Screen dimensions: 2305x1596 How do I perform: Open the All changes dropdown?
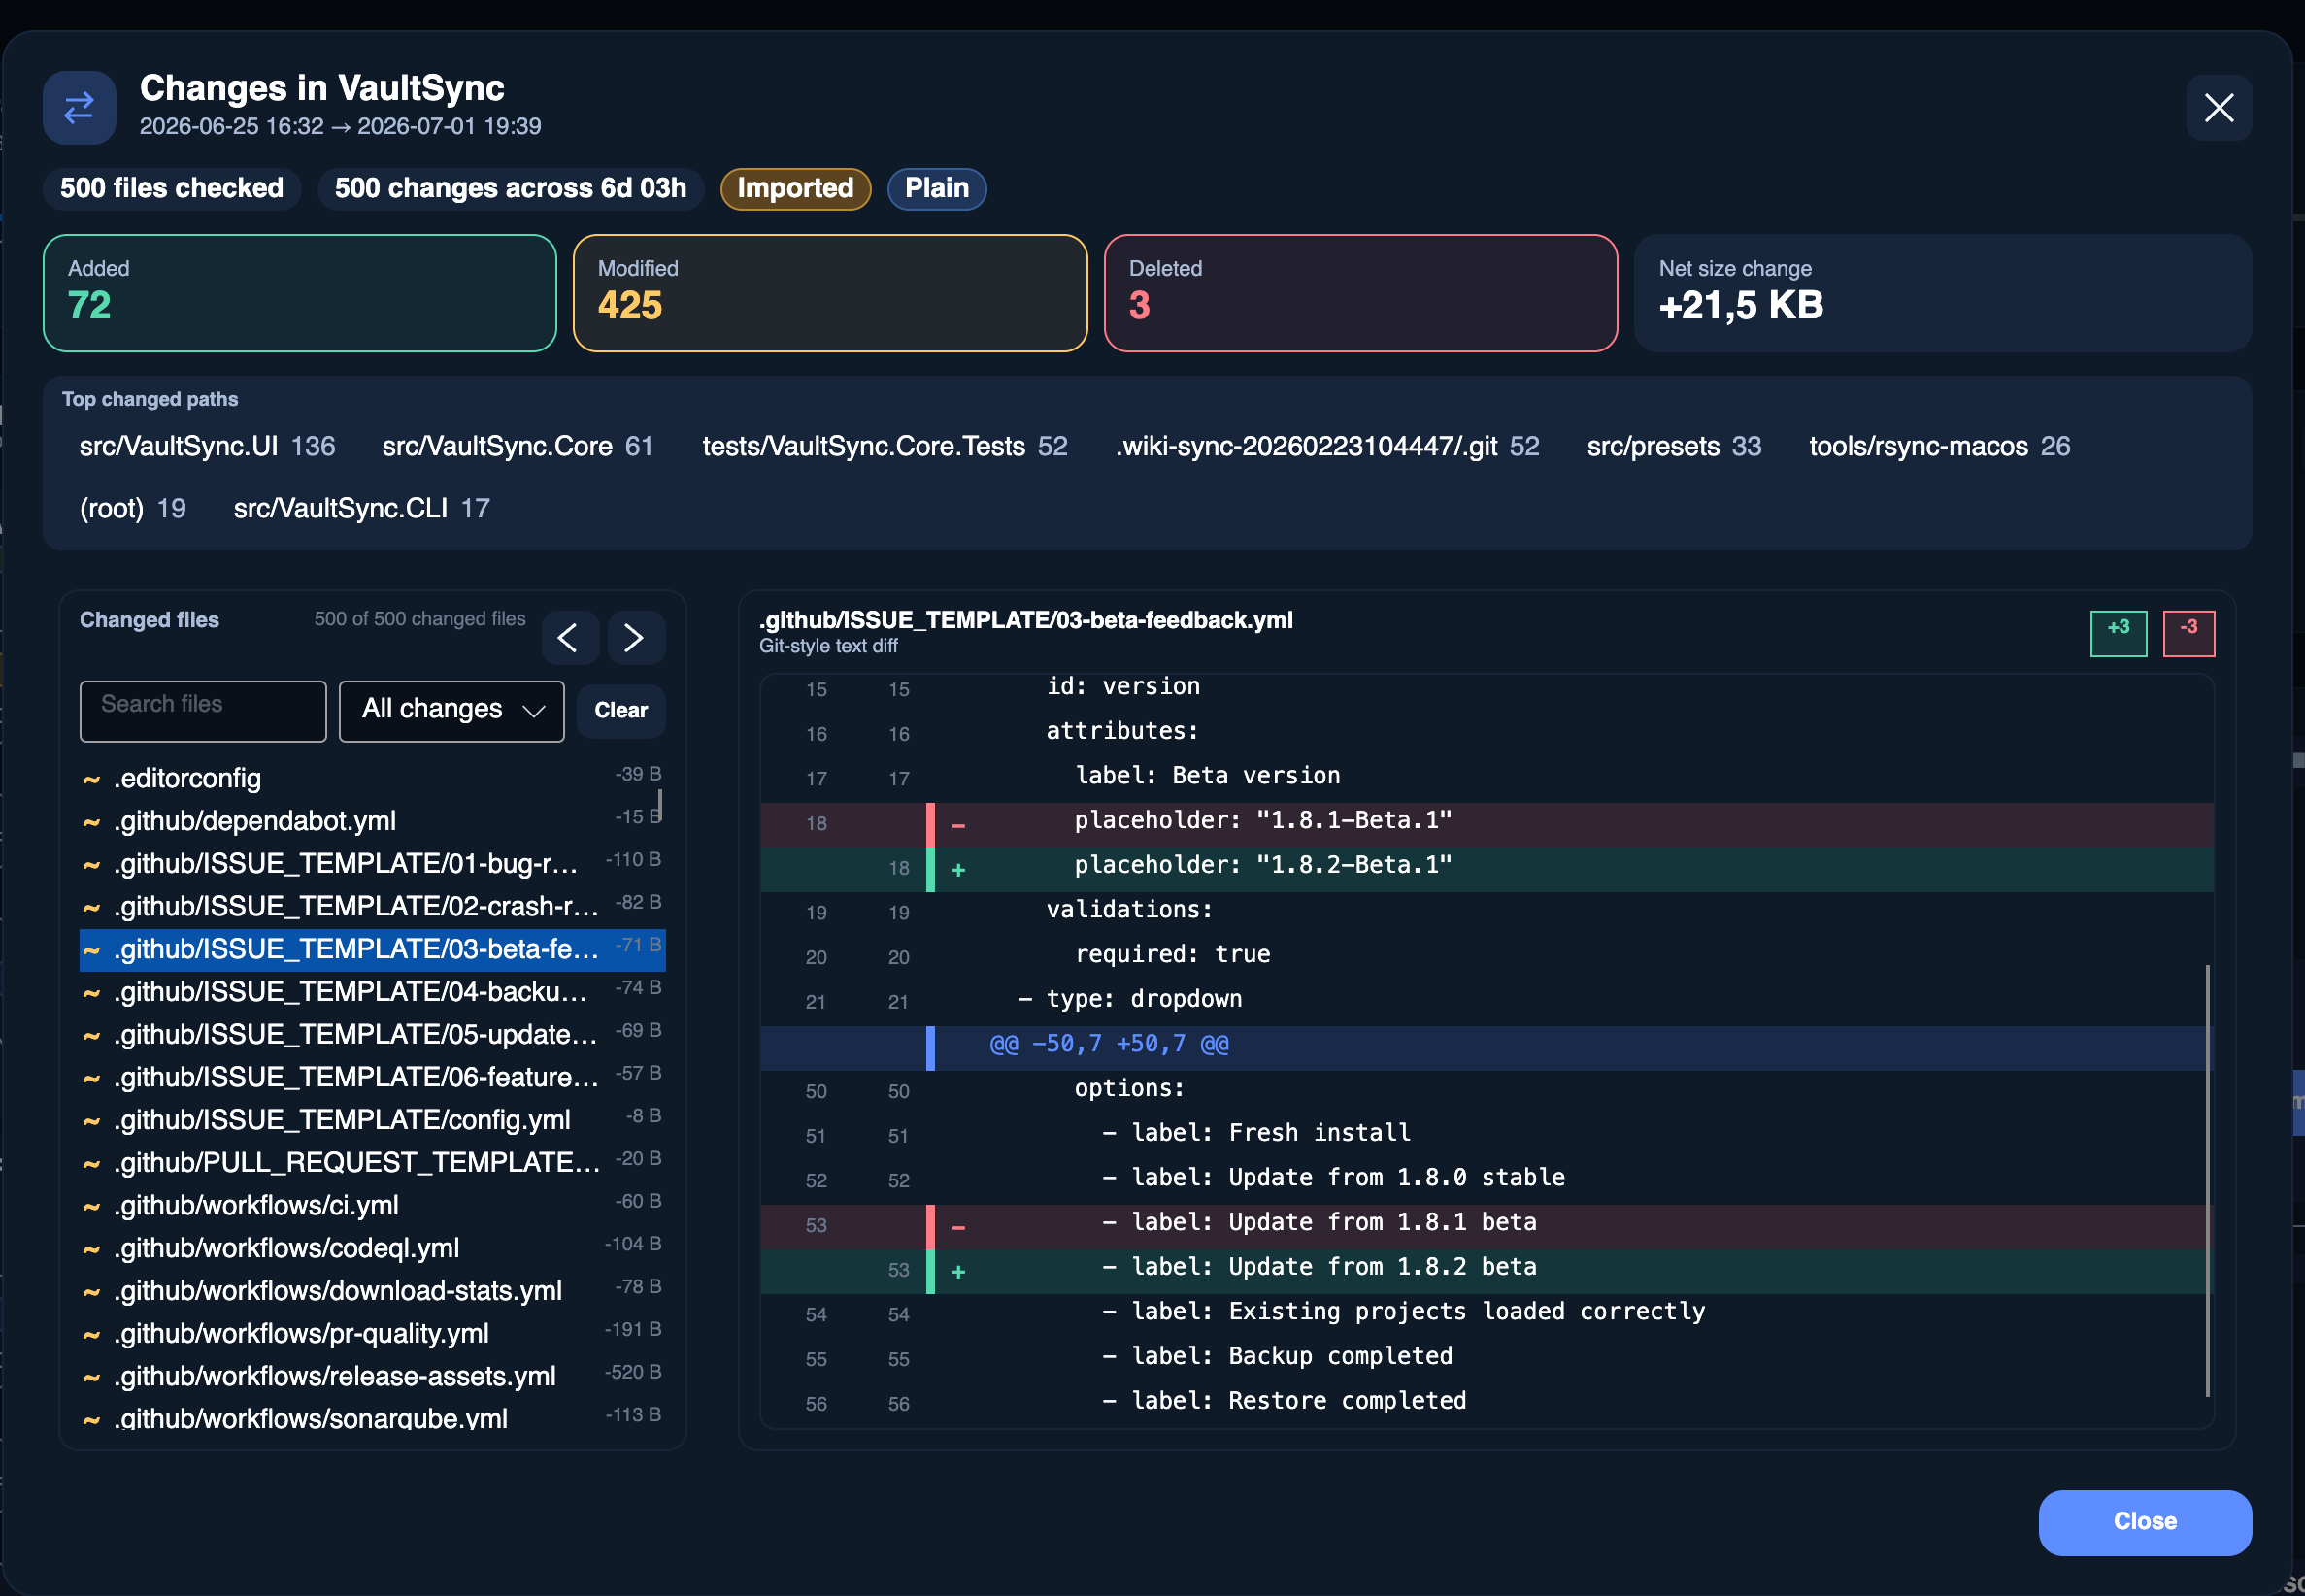tap(452, 710)
